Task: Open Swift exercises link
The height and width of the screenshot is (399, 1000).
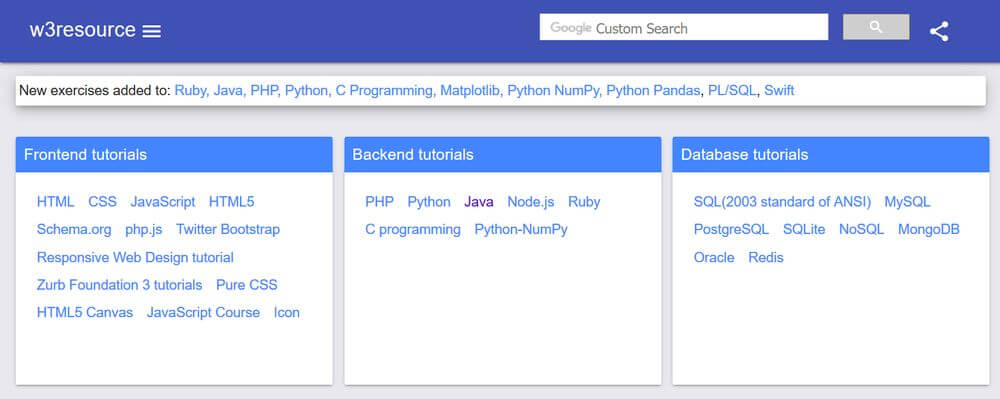Action: tap(779, 91)
